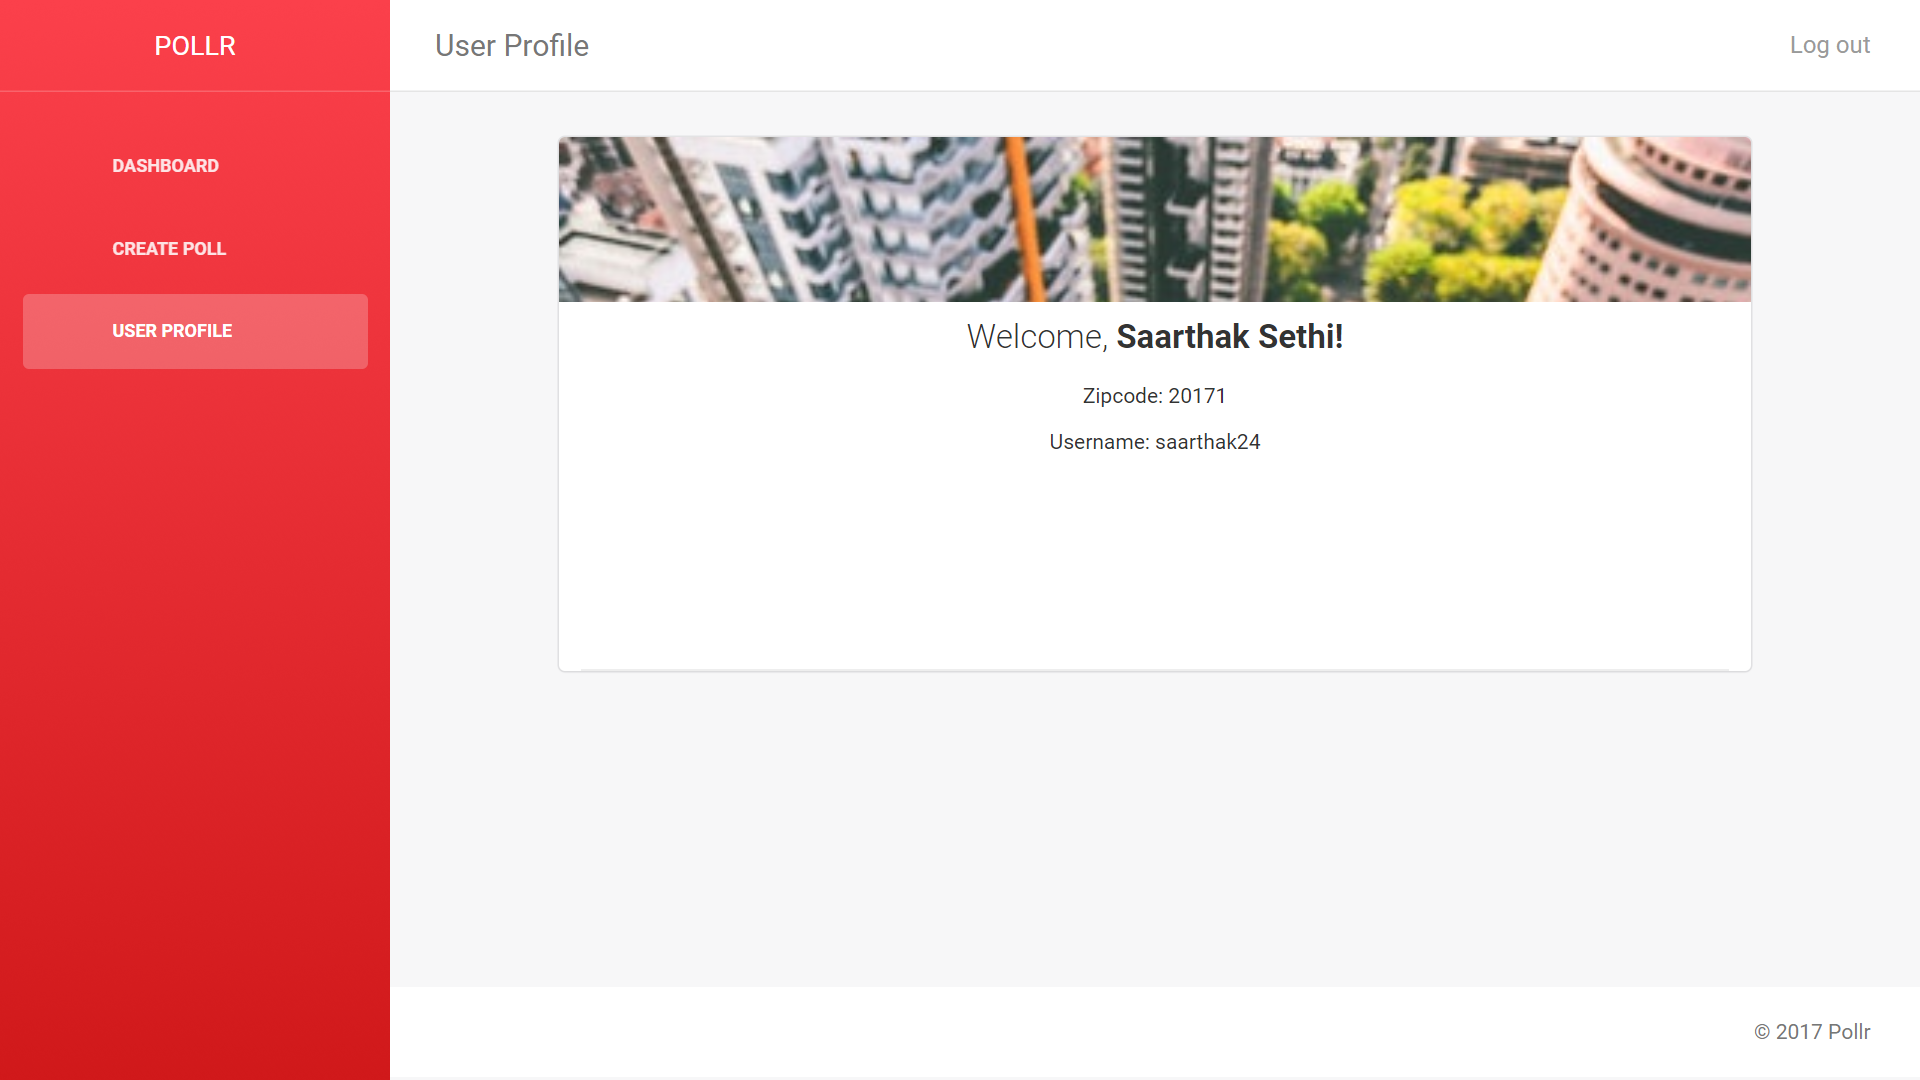Click empty red sidebar area below menu
The height and width of the screenshot is (1080, 1920).
pyautogui.click(x=195, y=720)
